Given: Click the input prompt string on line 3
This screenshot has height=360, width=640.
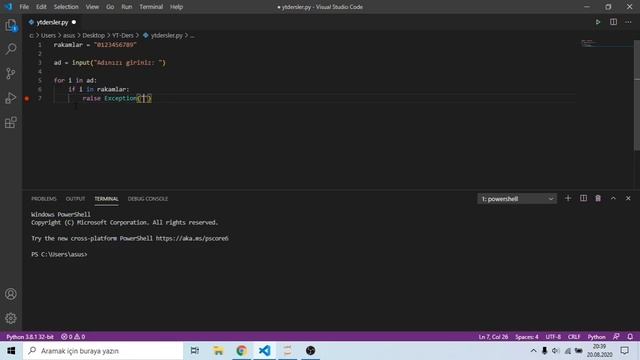Looking at the screenshot, I should 129,63.
